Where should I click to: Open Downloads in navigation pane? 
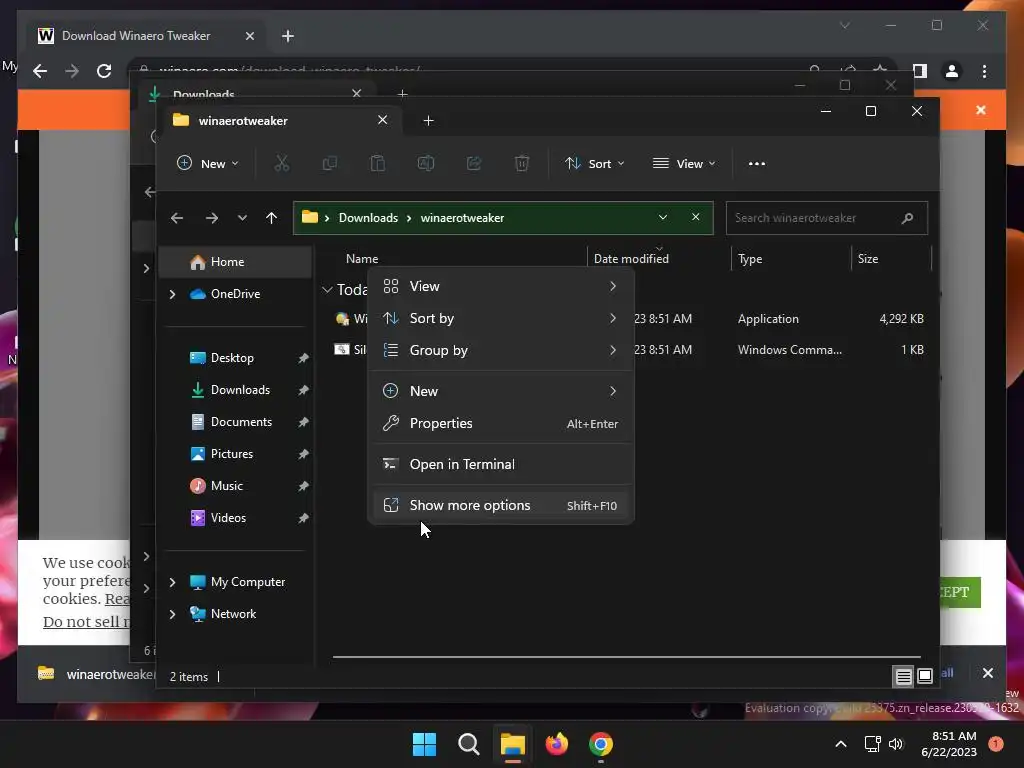pos(236,390)
